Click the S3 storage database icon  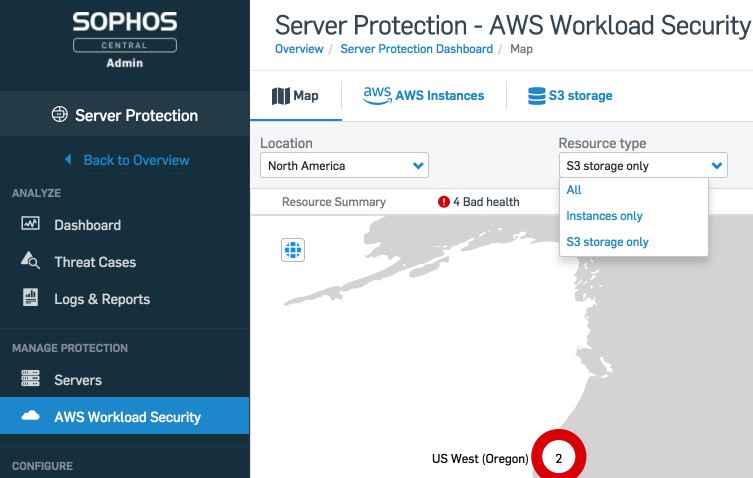(x=536, y=96)
